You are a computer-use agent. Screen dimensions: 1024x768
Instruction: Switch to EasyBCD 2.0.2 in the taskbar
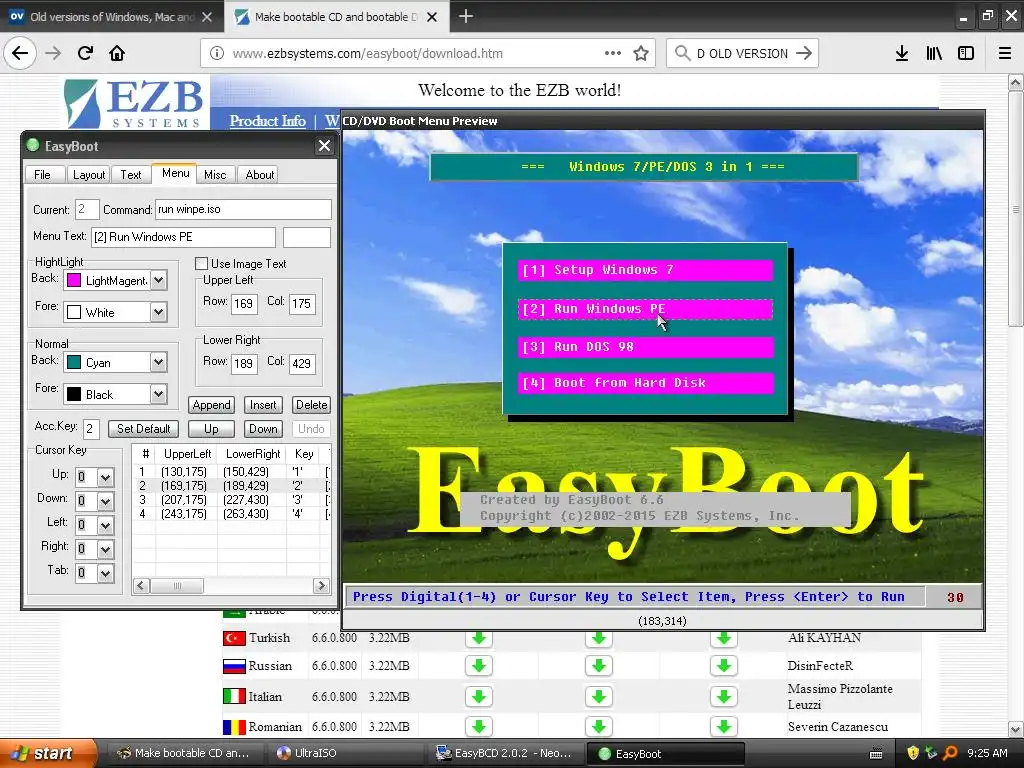505,753
